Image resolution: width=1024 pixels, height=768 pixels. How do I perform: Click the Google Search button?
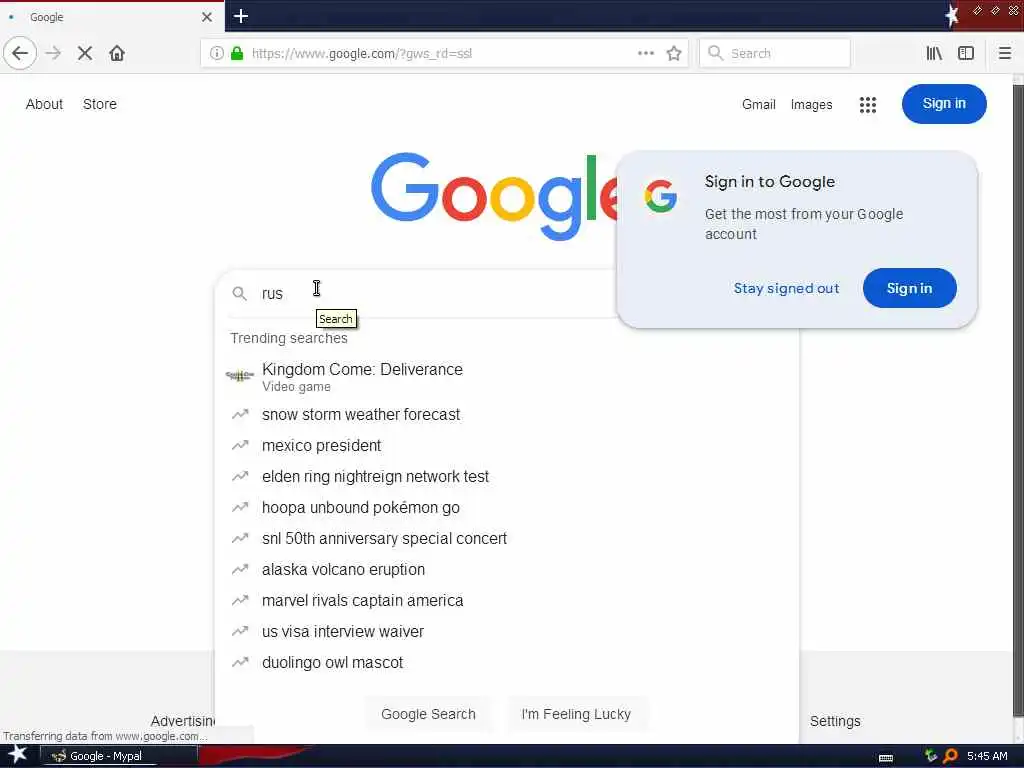click(x=428, y=714)
